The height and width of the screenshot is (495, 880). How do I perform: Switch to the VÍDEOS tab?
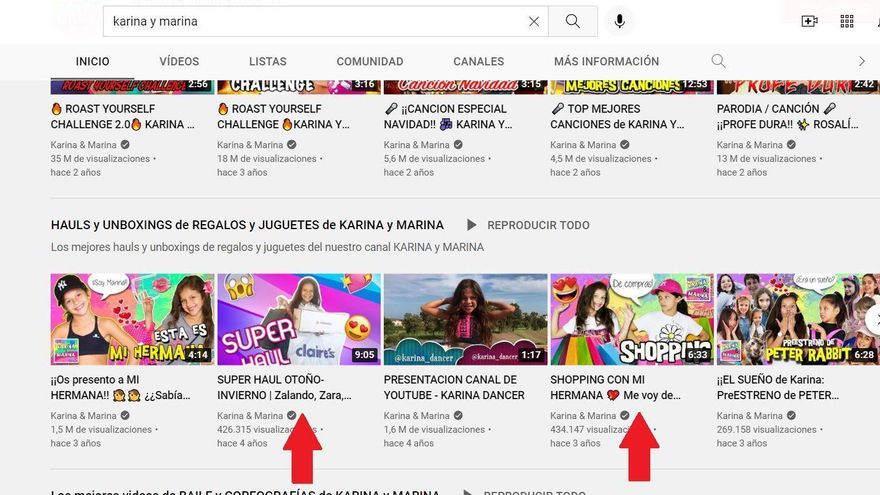179,61
